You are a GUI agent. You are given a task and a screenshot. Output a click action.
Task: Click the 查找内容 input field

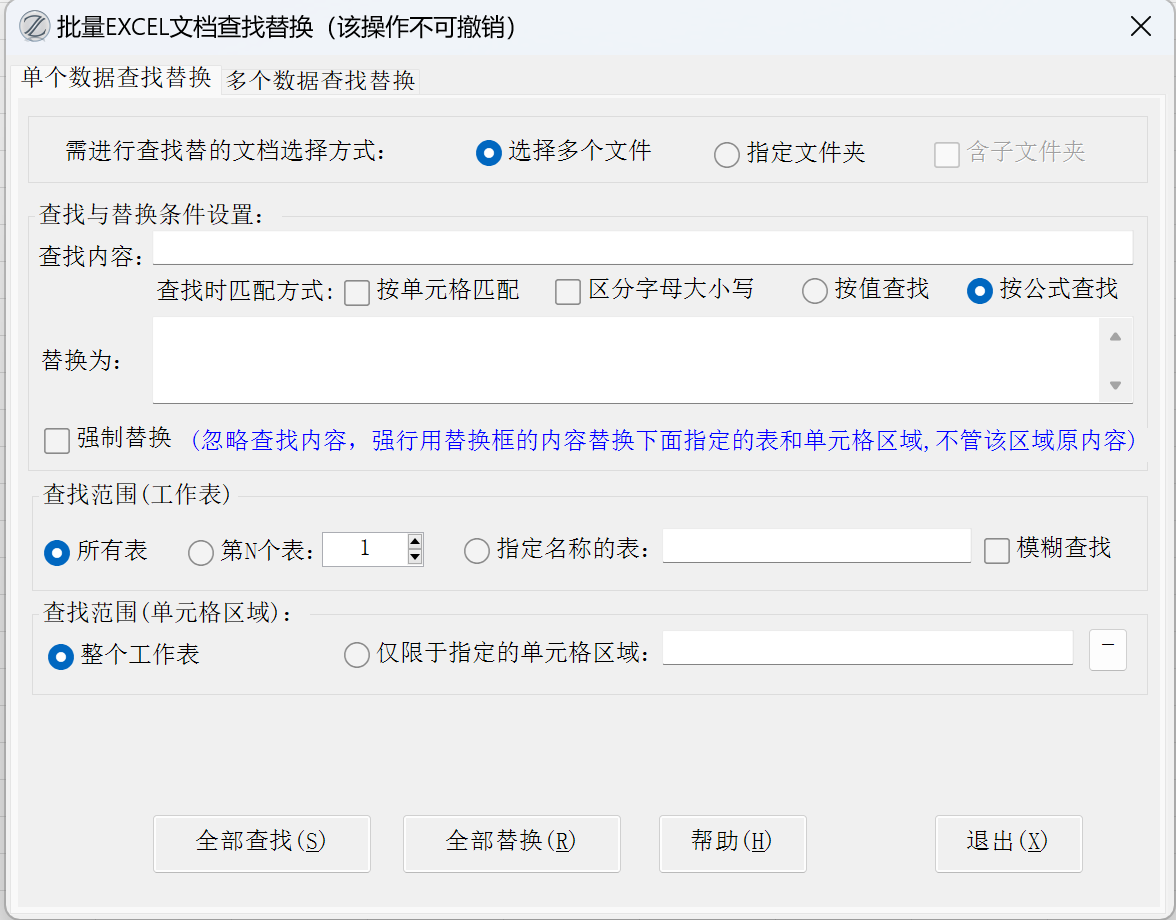click(642, 248)
